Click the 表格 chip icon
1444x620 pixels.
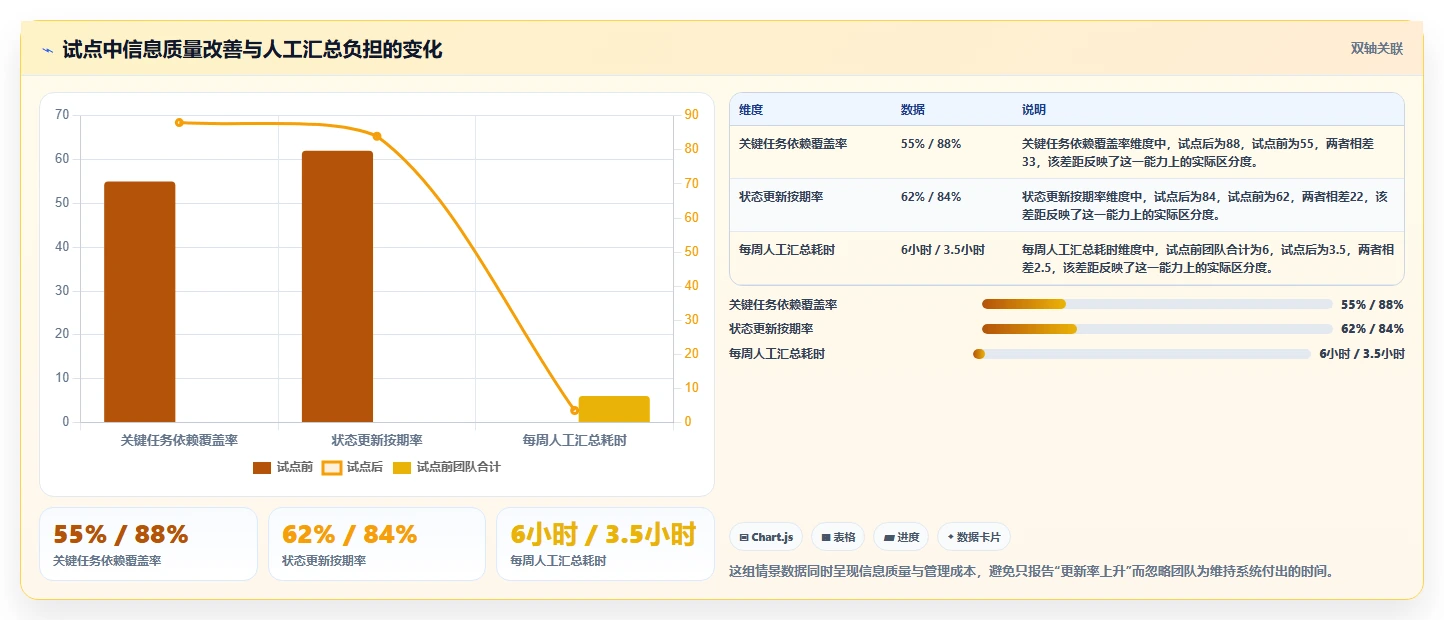(x=826, y=537)
